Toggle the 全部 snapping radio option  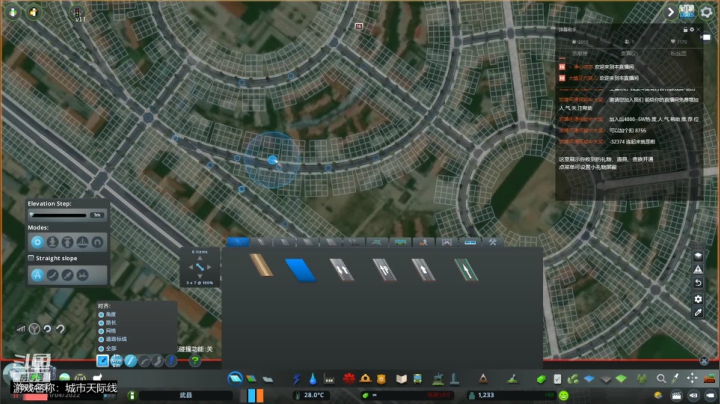[101, 348]
